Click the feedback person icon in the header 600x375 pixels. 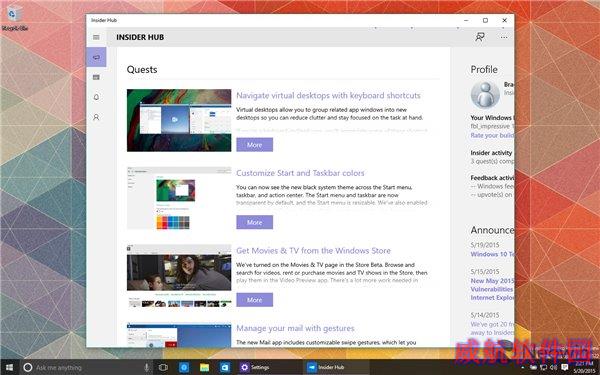coord(480,37)
